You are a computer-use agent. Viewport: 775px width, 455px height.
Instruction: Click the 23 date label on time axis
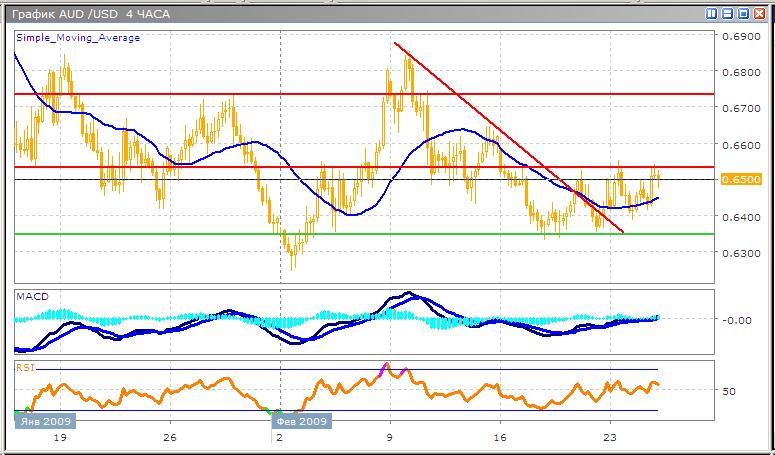[609, 438]
